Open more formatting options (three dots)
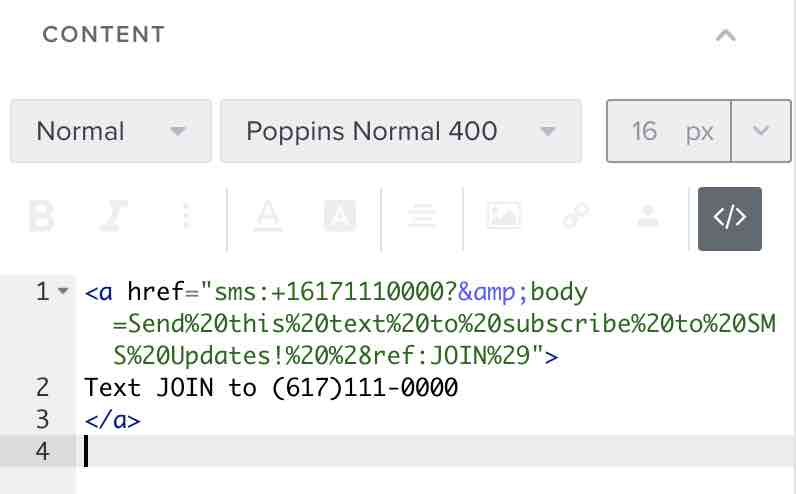Screen dimensions: 796x494 point(185,216)
